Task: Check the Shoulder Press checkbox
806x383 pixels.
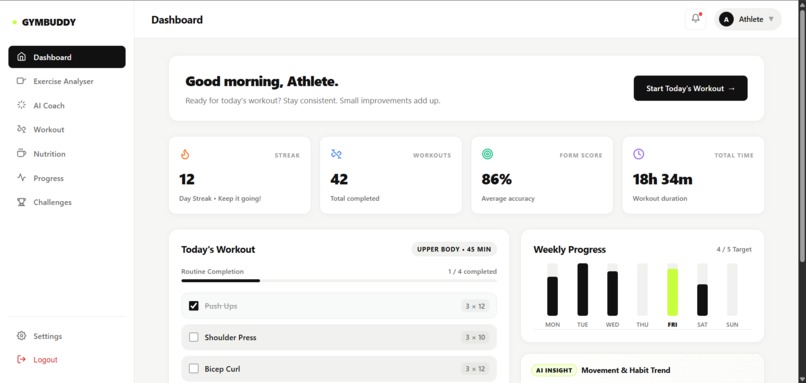Action: 194,337
